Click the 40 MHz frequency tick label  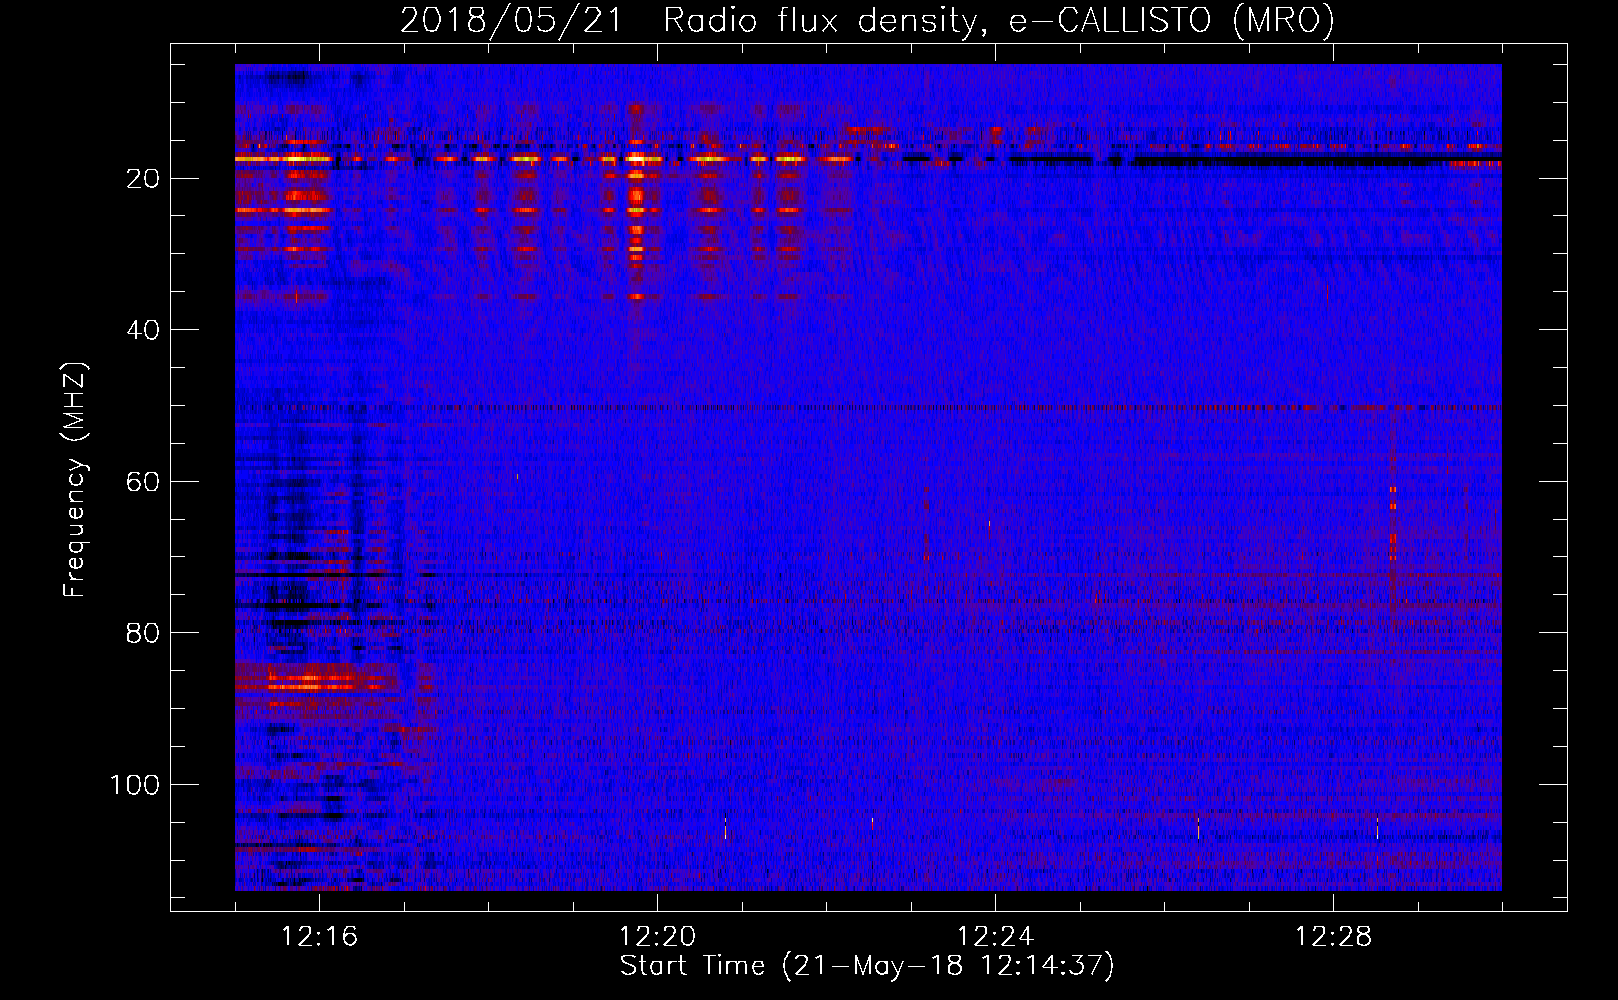(144, 330)
